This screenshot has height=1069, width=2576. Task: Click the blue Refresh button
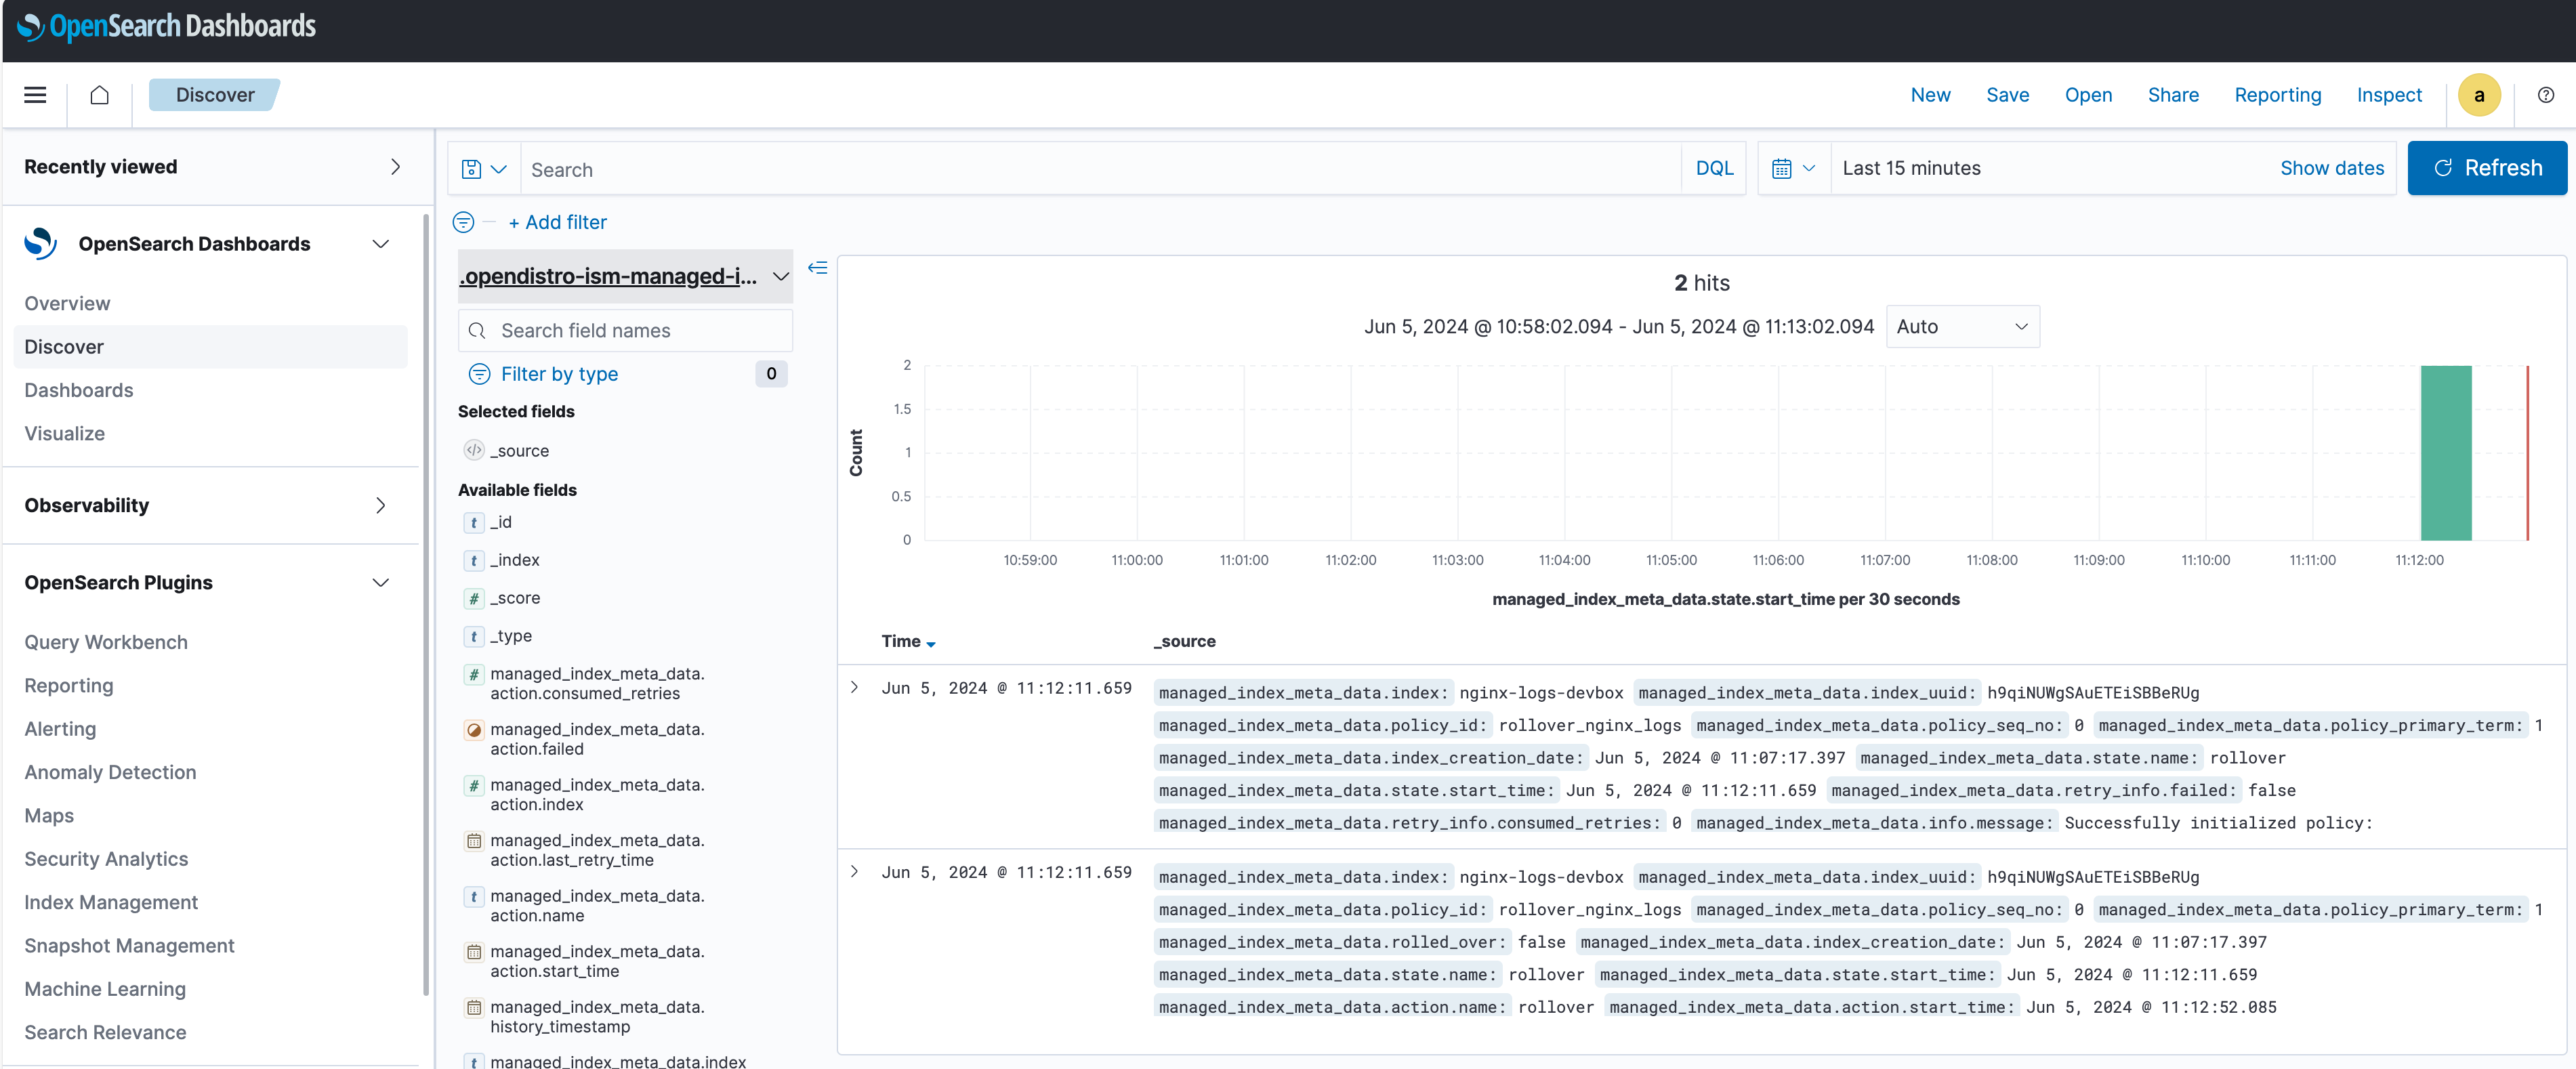pyautogui.click(x=2487, y=168)
